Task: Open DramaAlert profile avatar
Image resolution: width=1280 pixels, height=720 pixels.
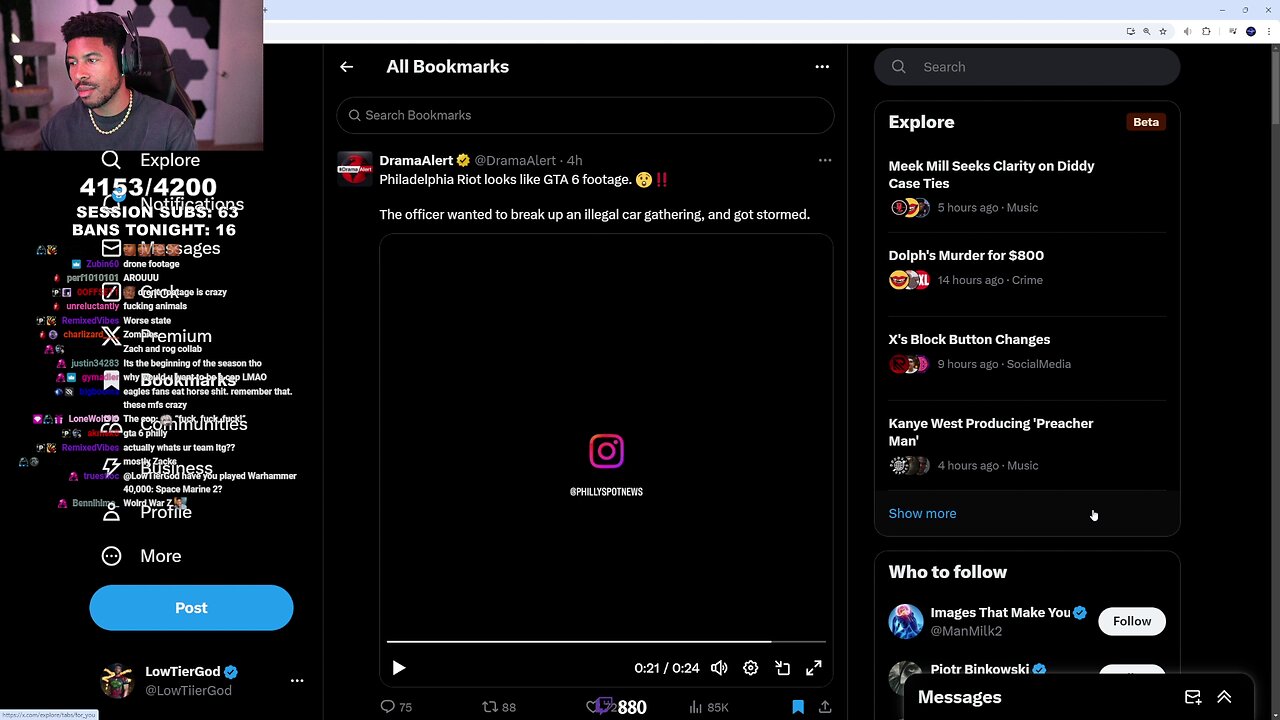Action: coord(355,169)
